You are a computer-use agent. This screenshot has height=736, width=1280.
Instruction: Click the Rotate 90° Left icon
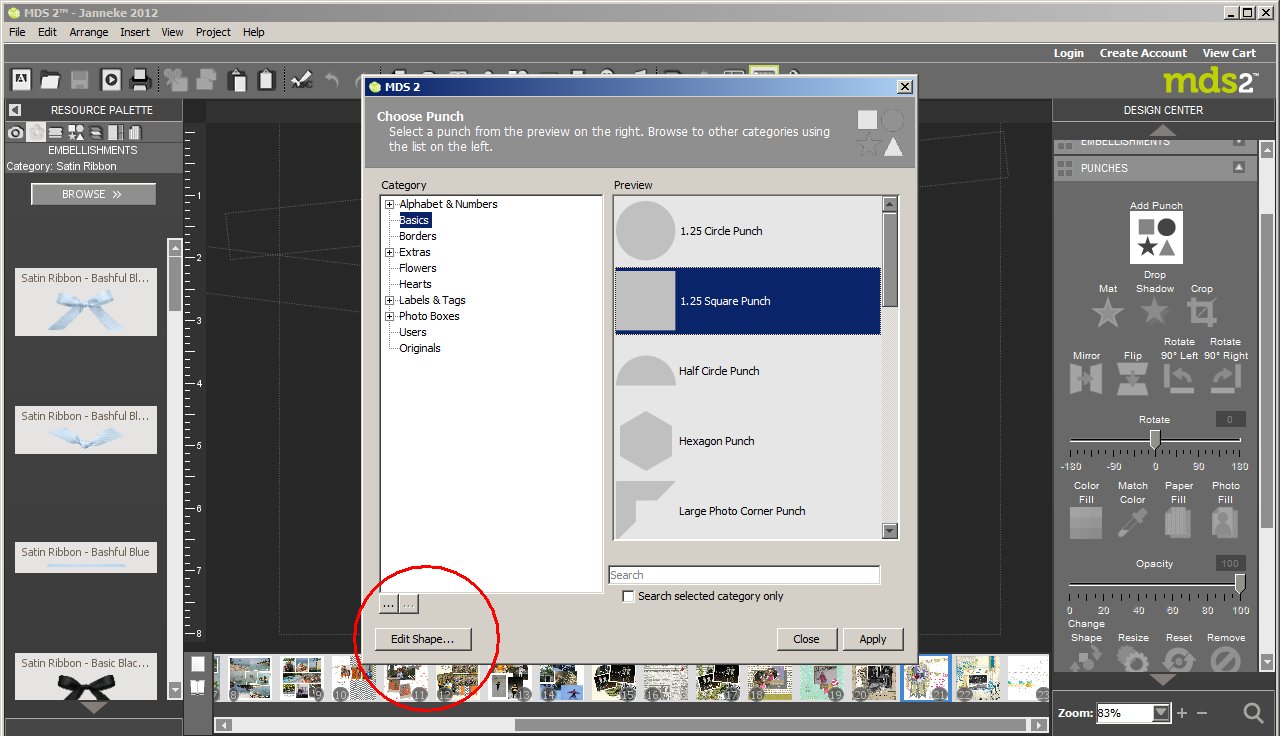(x=1180, y=379)
